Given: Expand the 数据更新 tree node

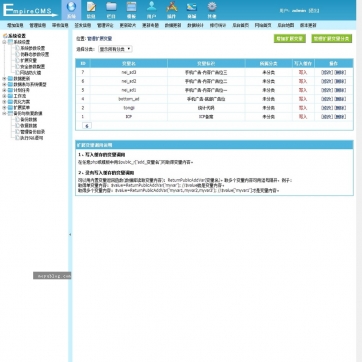Looking at the screenshot, I should tap(4, 78).
